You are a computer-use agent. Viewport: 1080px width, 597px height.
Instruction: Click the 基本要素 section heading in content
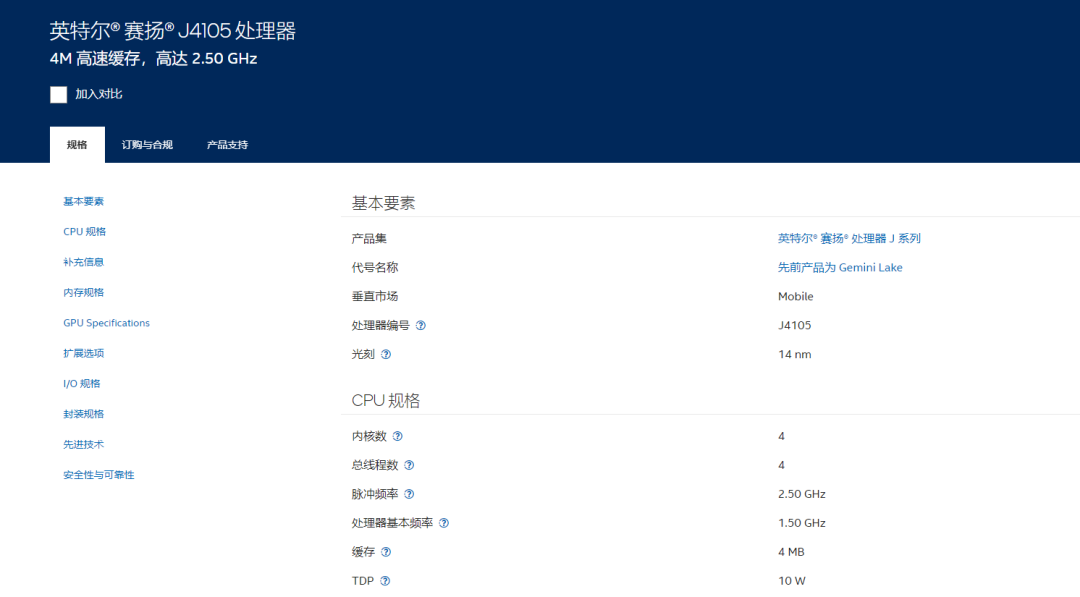[384, 203]
